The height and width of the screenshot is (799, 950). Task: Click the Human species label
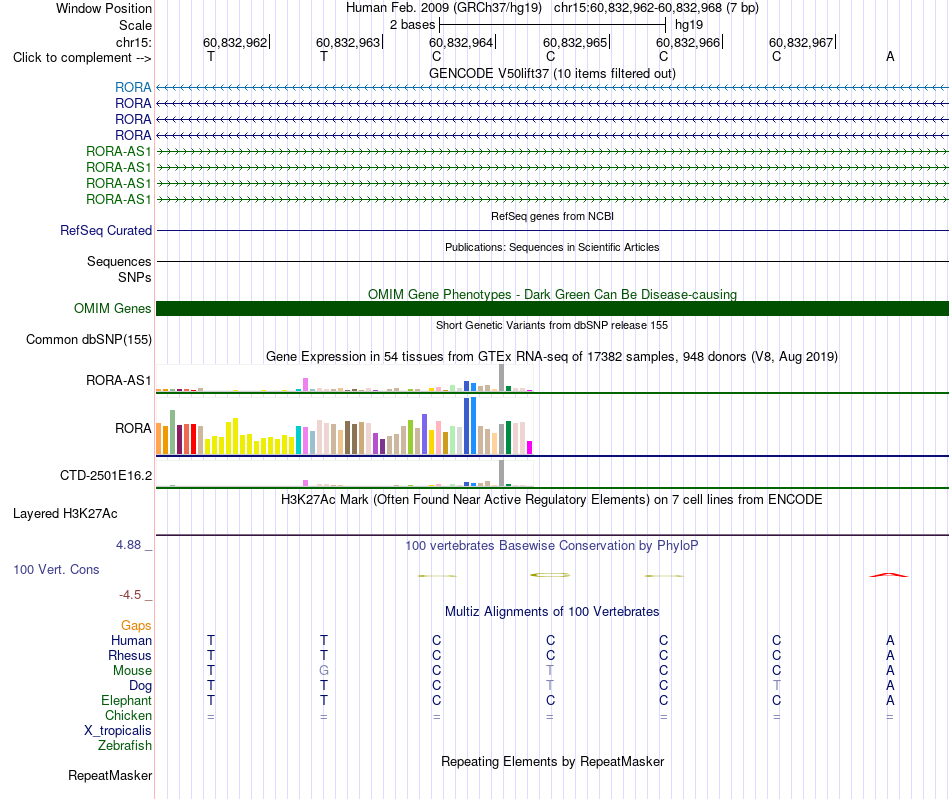pos(131,640)
